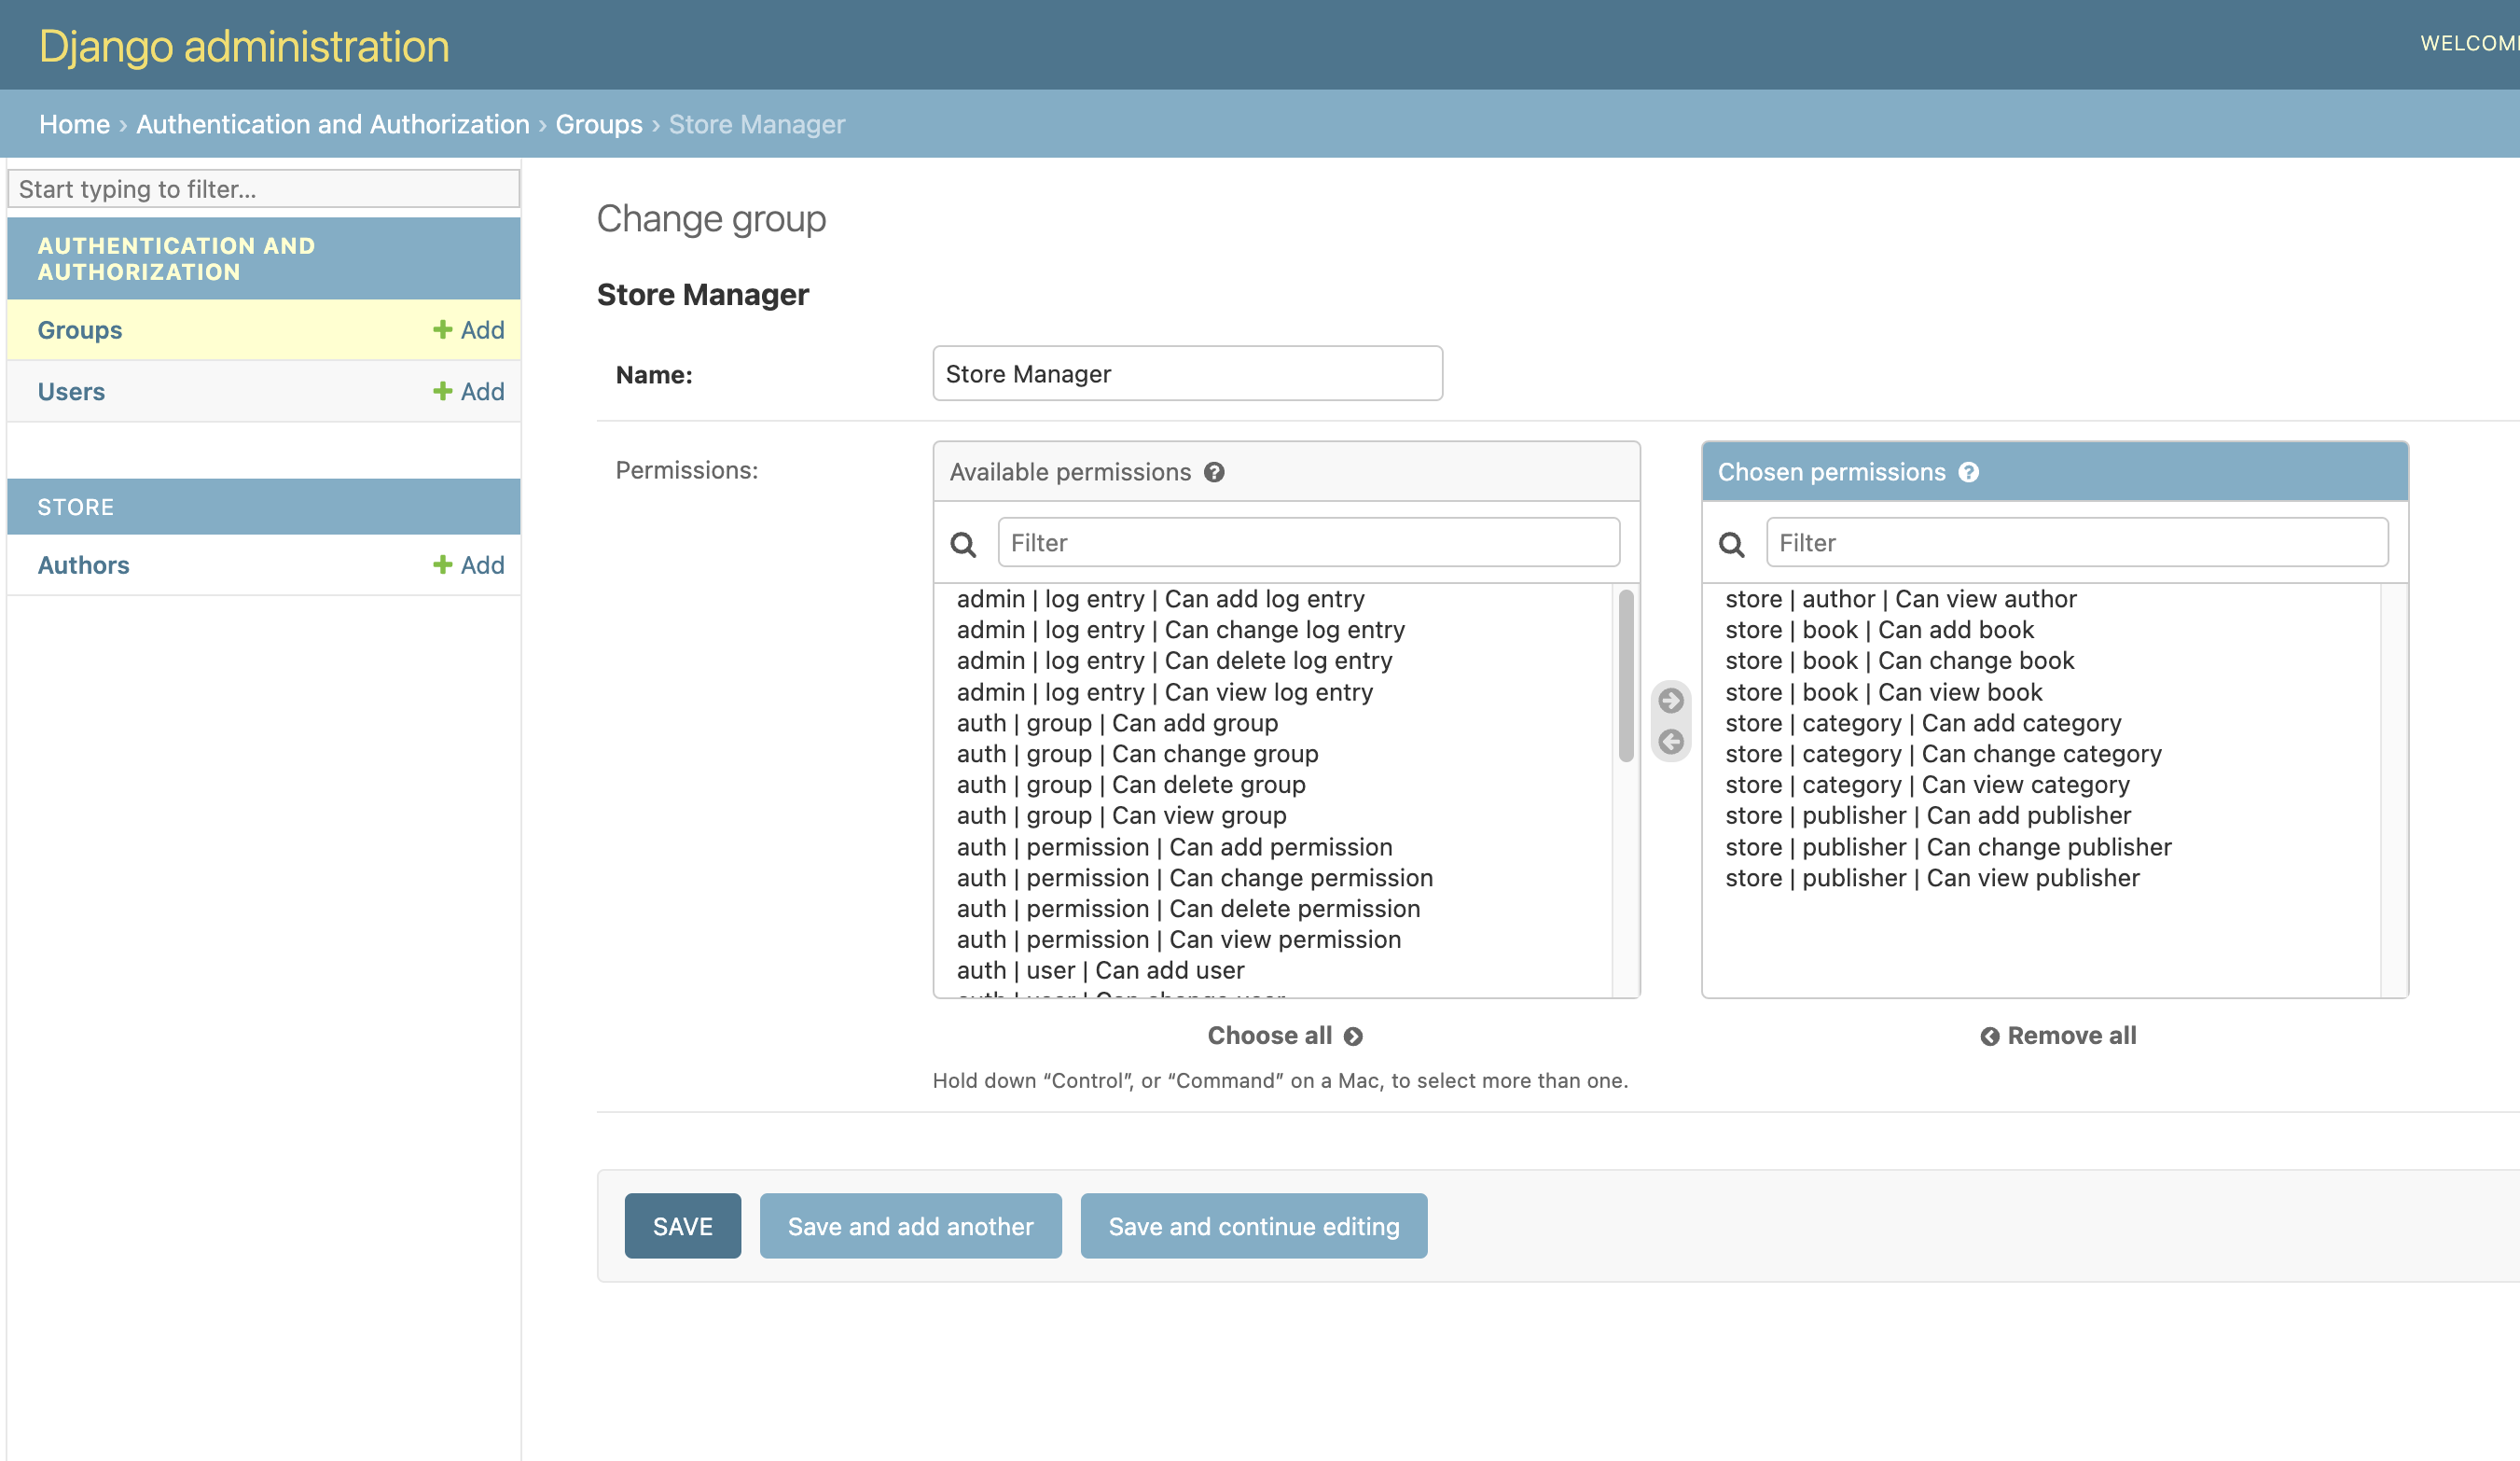Open the Authors section under STORE
2520x1461 pixels.
[82, 564]
